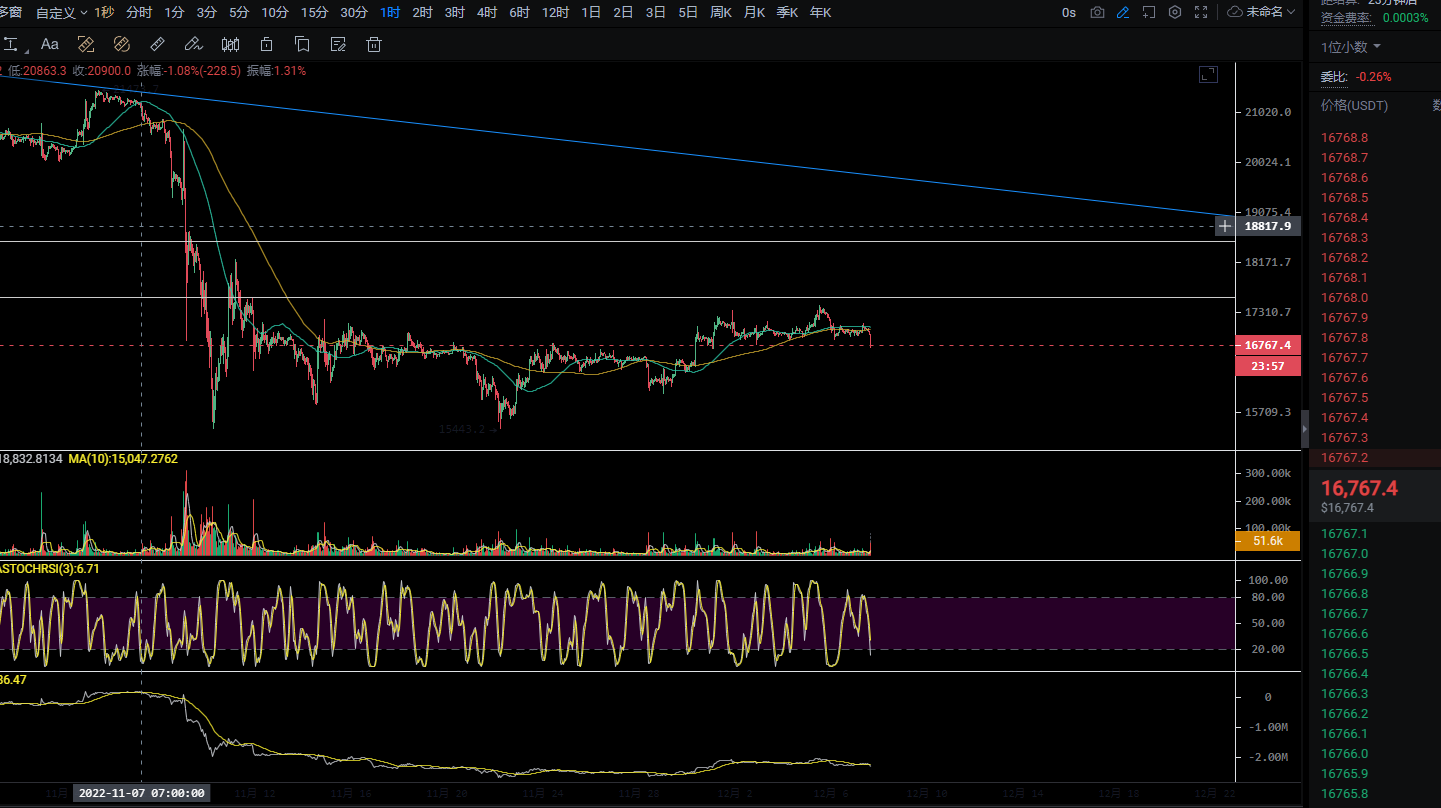Click the side panel collapse handle

1304,429
